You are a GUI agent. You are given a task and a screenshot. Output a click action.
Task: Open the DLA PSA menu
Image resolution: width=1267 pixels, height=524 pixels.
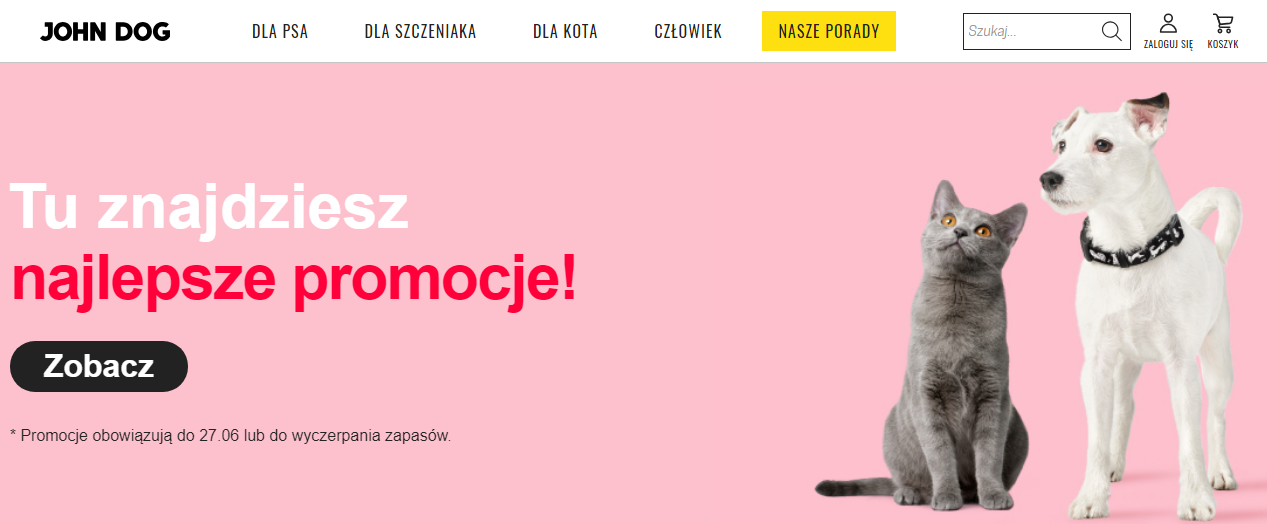[x=280, y=32]
